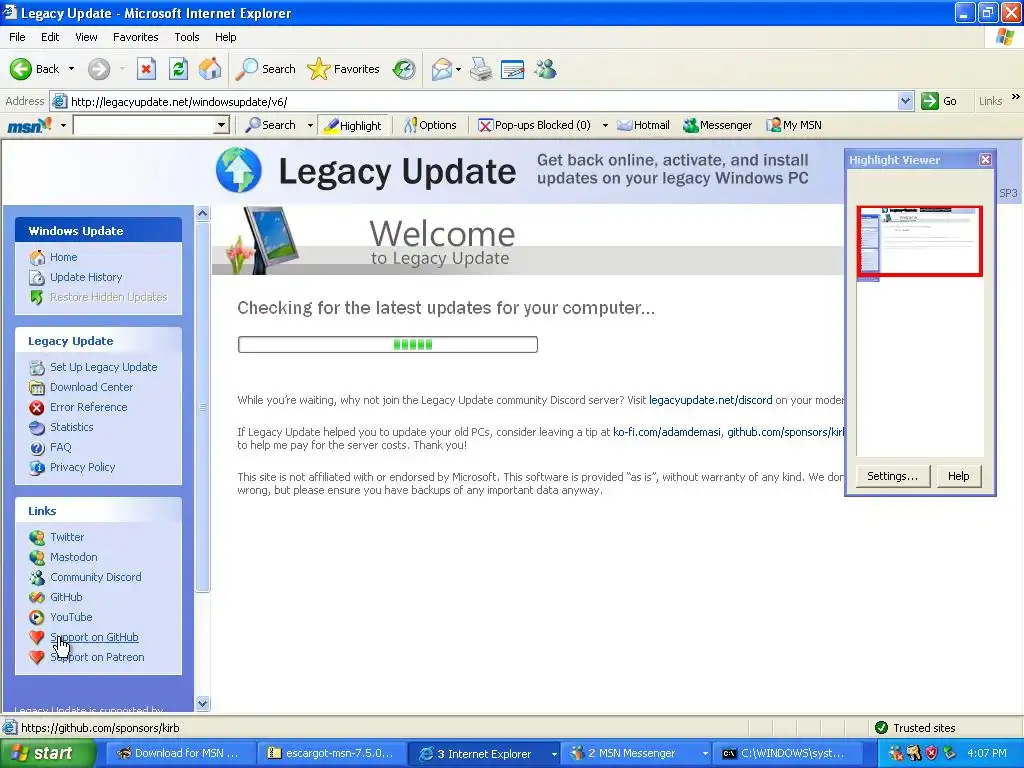The width and height of the screenshot is (1024, 768).
Task: Click the MSN butterfly logo
Action: click(x=29, y=125)
